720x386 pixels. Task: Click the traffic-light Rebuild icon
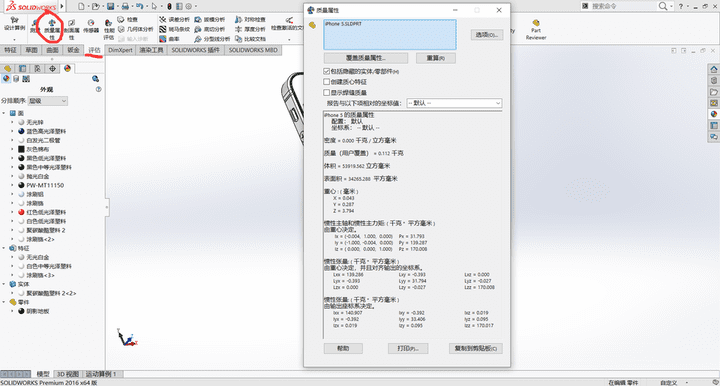pos(169,6)
